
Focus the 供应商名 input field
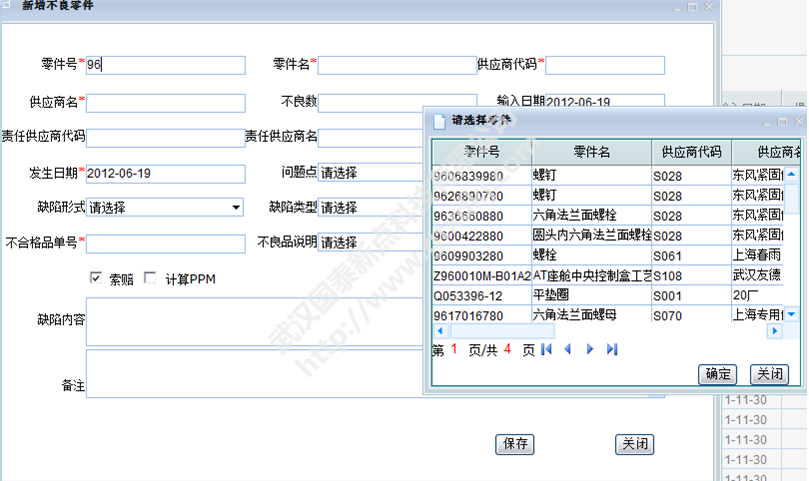(x=165, y=102)
